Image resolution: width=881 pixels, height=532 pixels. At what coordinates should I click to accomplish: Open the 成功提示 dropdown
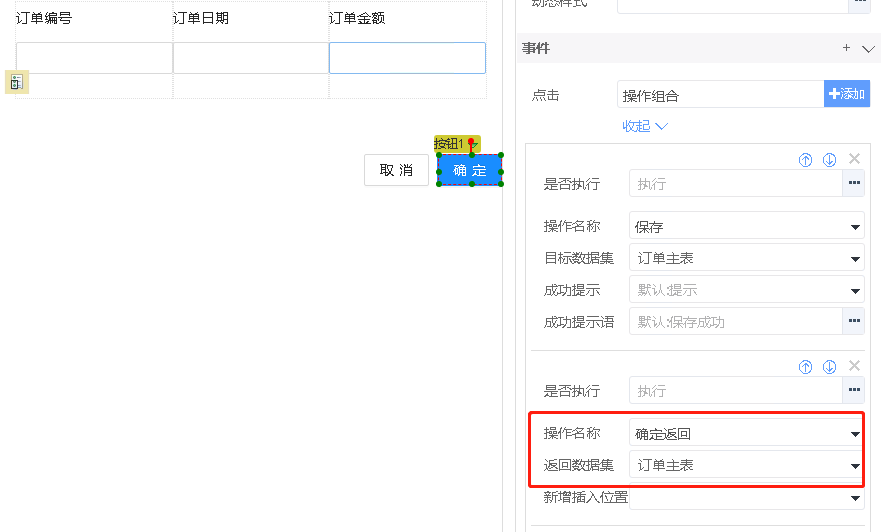pos(747,290)
